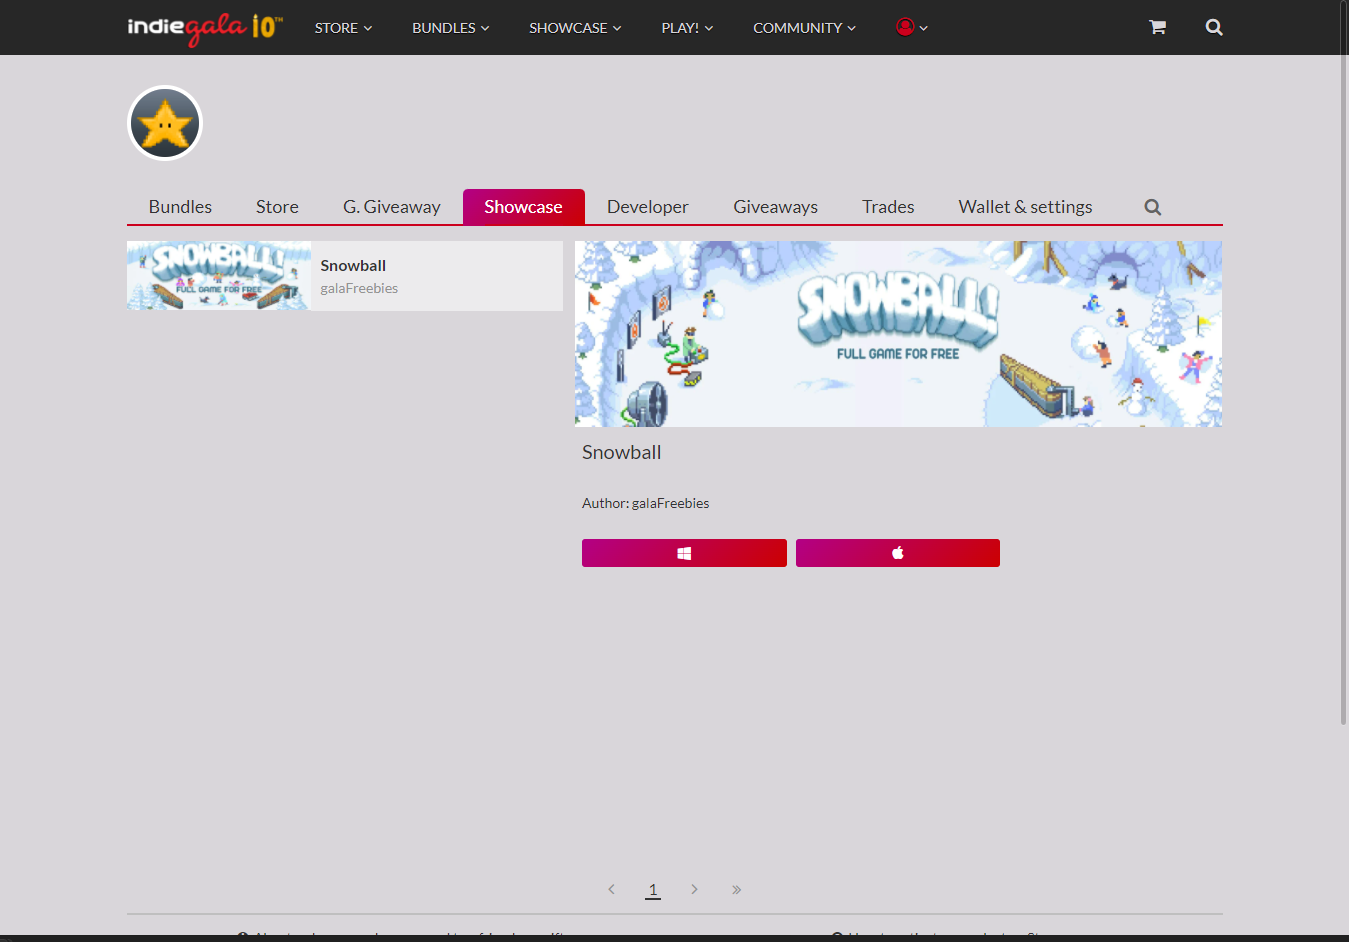Viewport: 1349px width, 942px height.
Task: Switch to the Bundles tab
Action: [180, 207]
